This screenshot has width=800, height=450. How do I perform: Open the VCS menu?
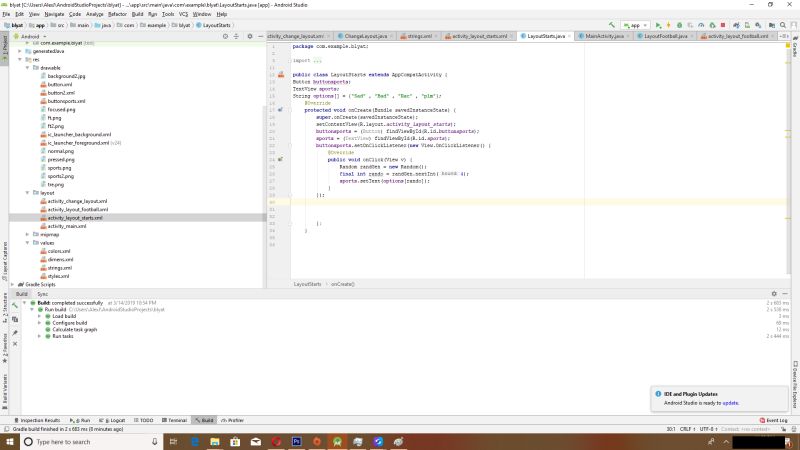[183, 14]
